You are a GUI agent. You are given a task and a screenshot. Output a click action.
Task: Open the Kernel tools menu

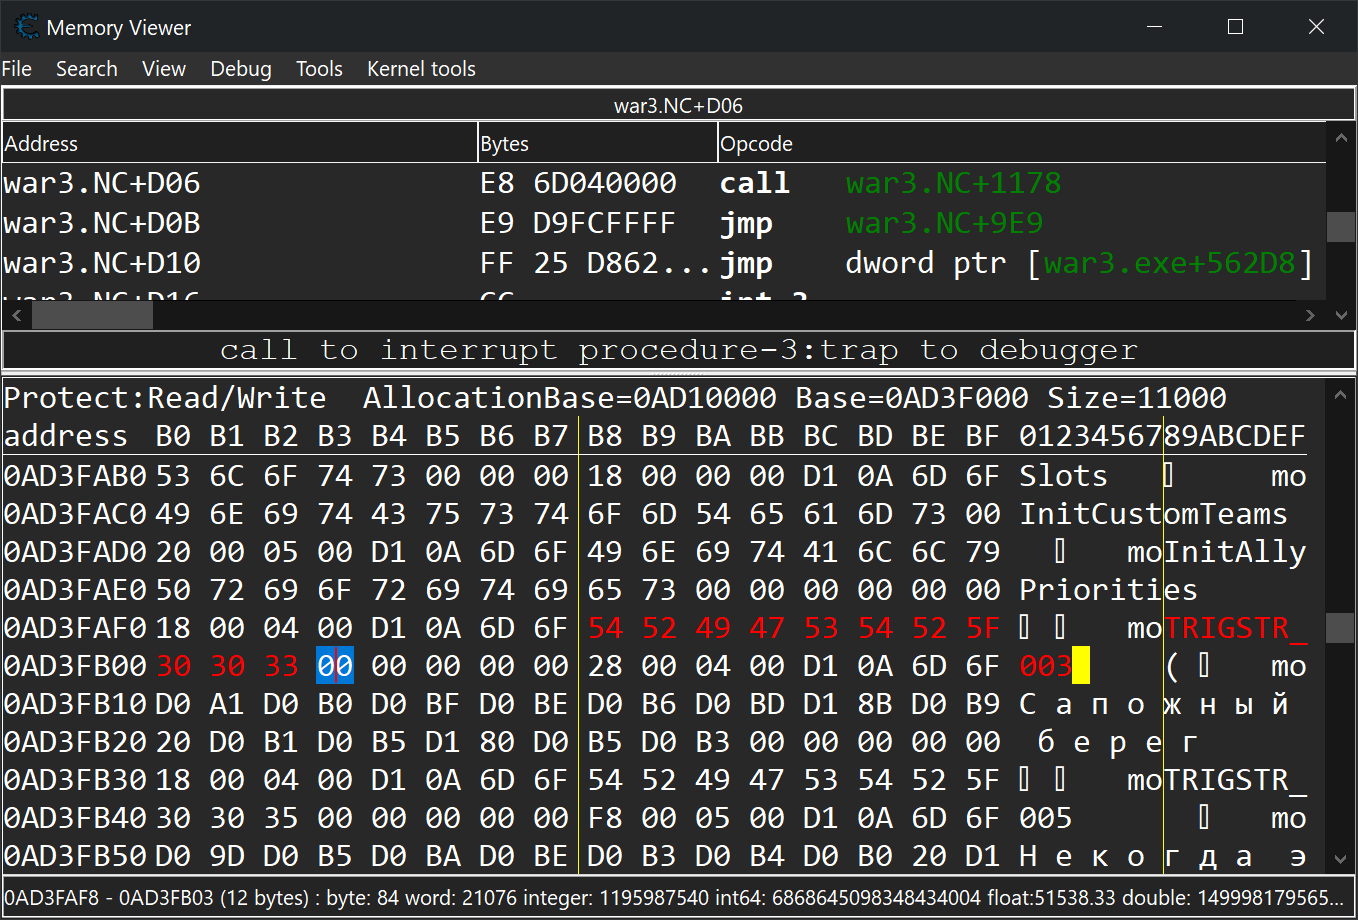pyautogui.click(x=421, y=69)
